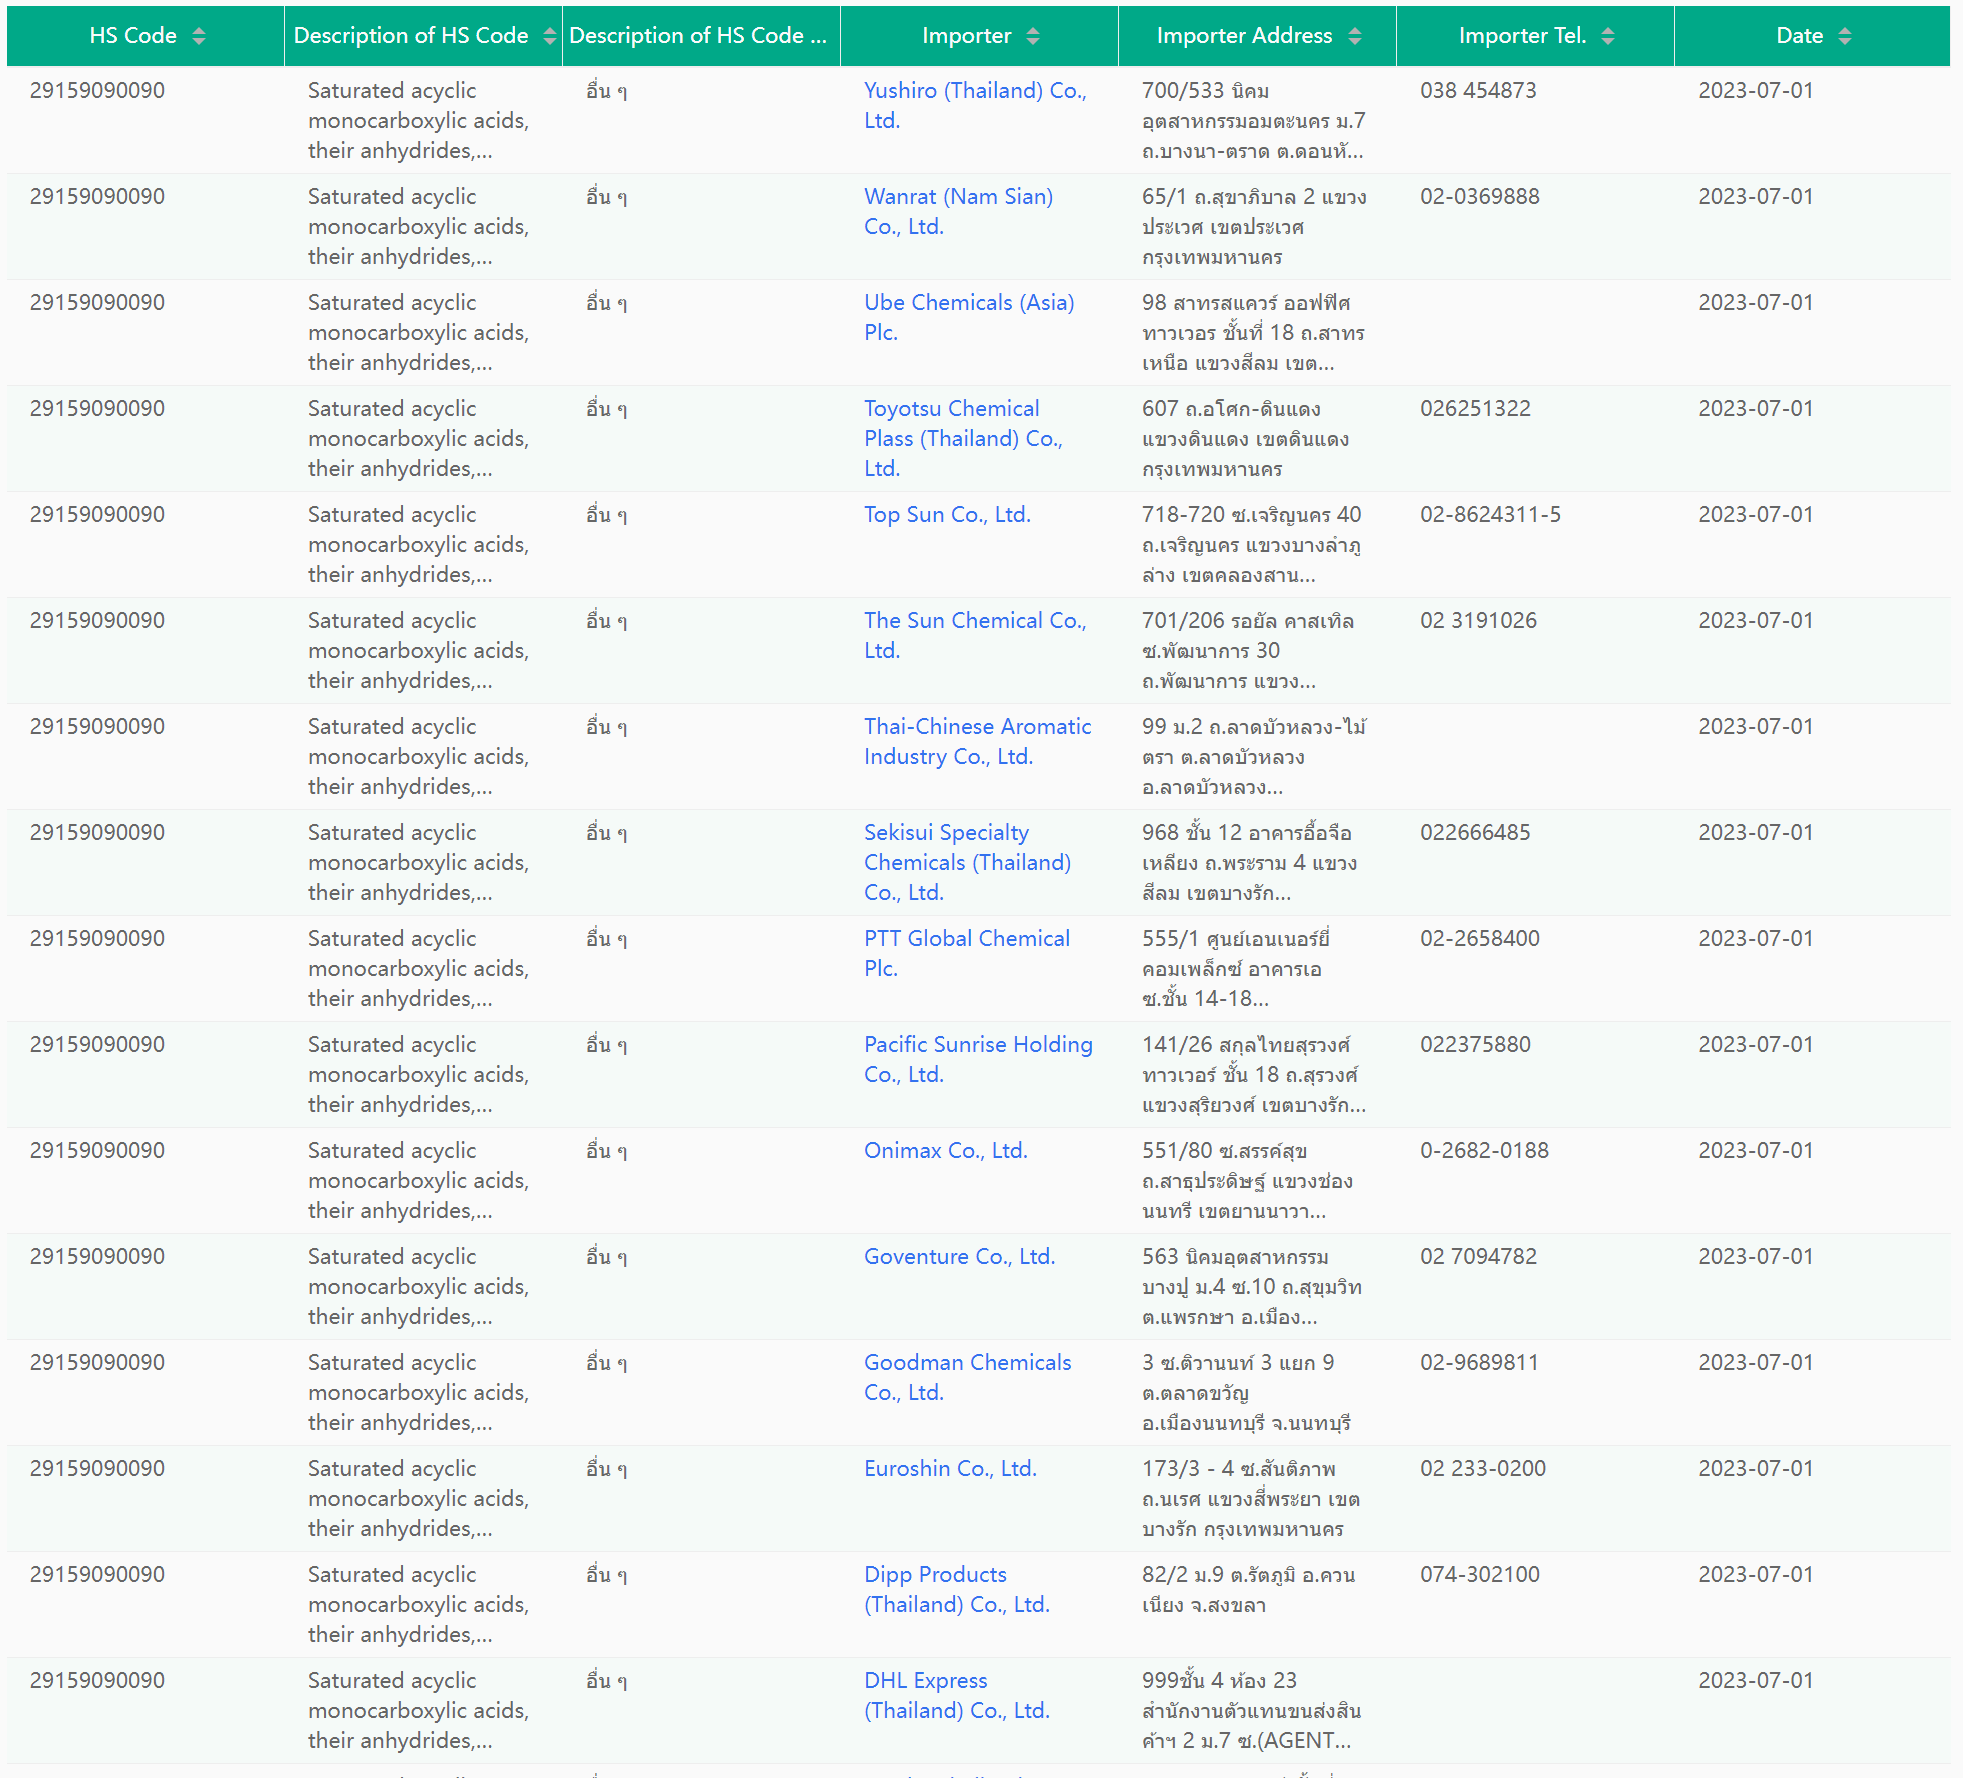Click address starting 141/26 in Pacific Sunrise row
1963x1778 pixels.
[x=1254, y=1074]
